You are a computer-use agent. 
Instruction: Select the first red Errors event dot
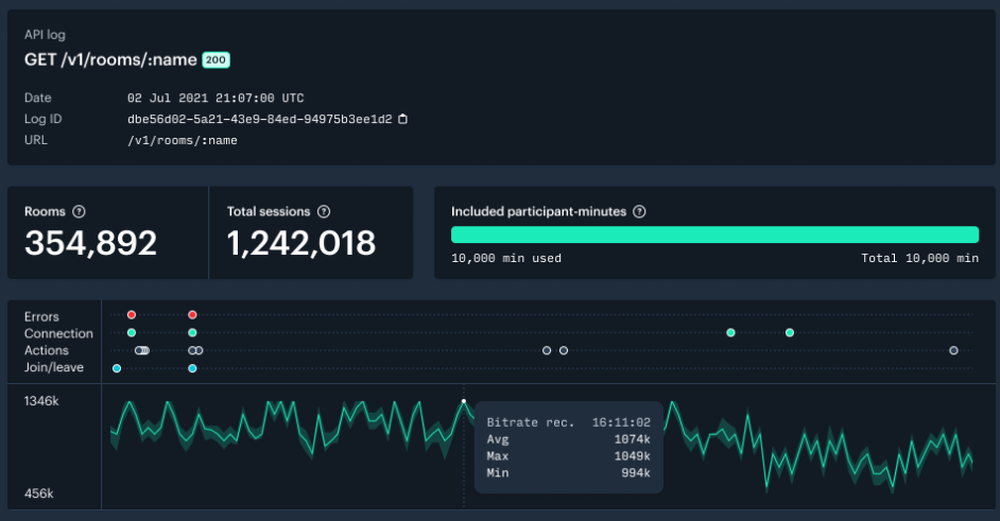point(131,315)
